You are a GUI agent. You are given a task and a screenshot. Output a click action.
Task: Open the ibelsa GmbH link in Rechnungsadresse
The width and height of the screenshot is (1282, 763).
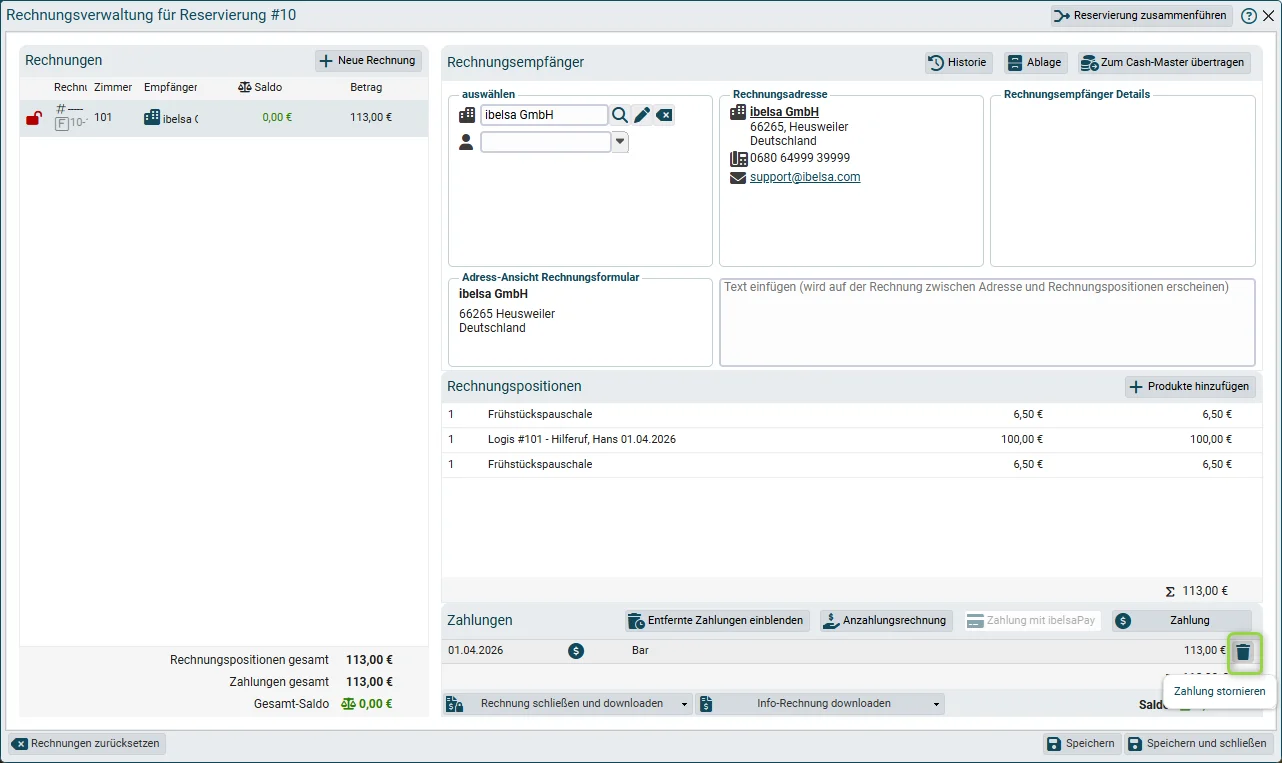tap(784, 112)
